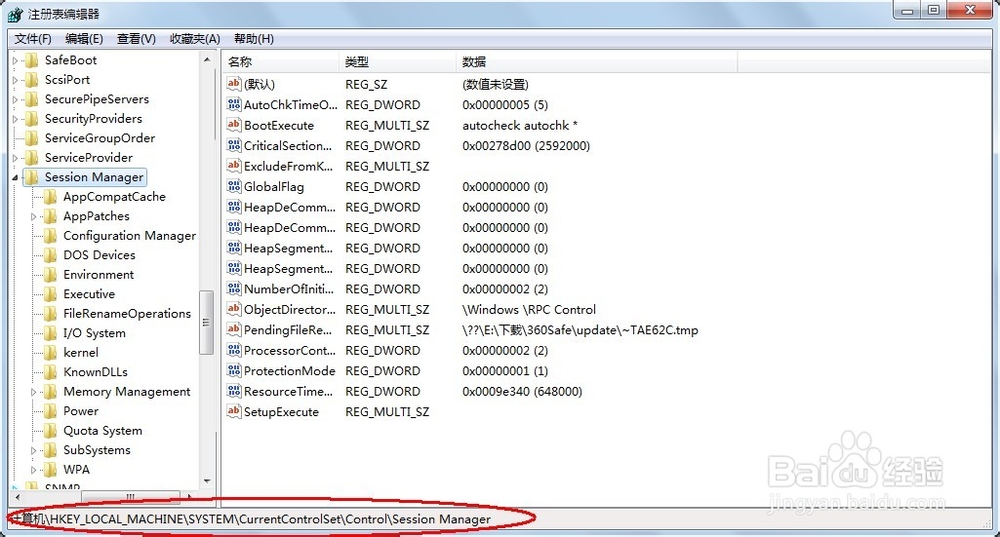Click the Quota System folder icon

[x=50, y=431]
